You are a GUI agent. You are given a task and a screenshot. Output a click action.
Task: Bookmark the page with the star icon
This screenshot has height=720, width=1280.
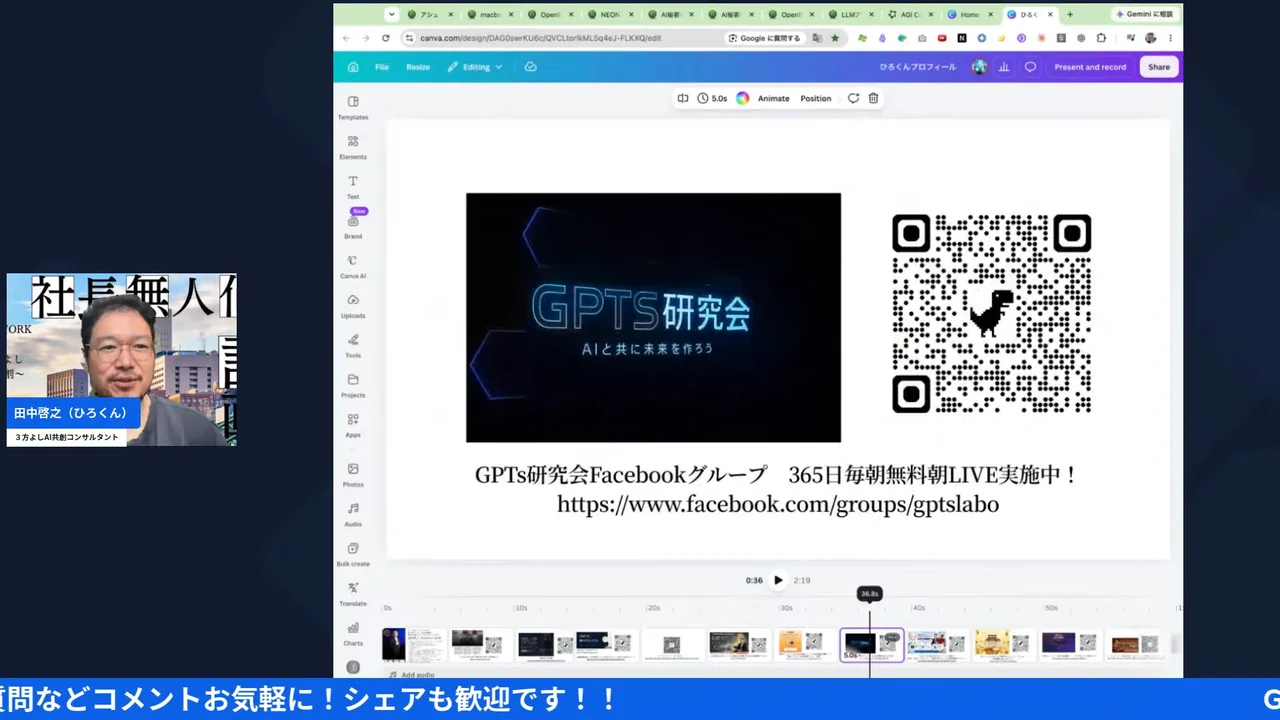click(835, 38)
